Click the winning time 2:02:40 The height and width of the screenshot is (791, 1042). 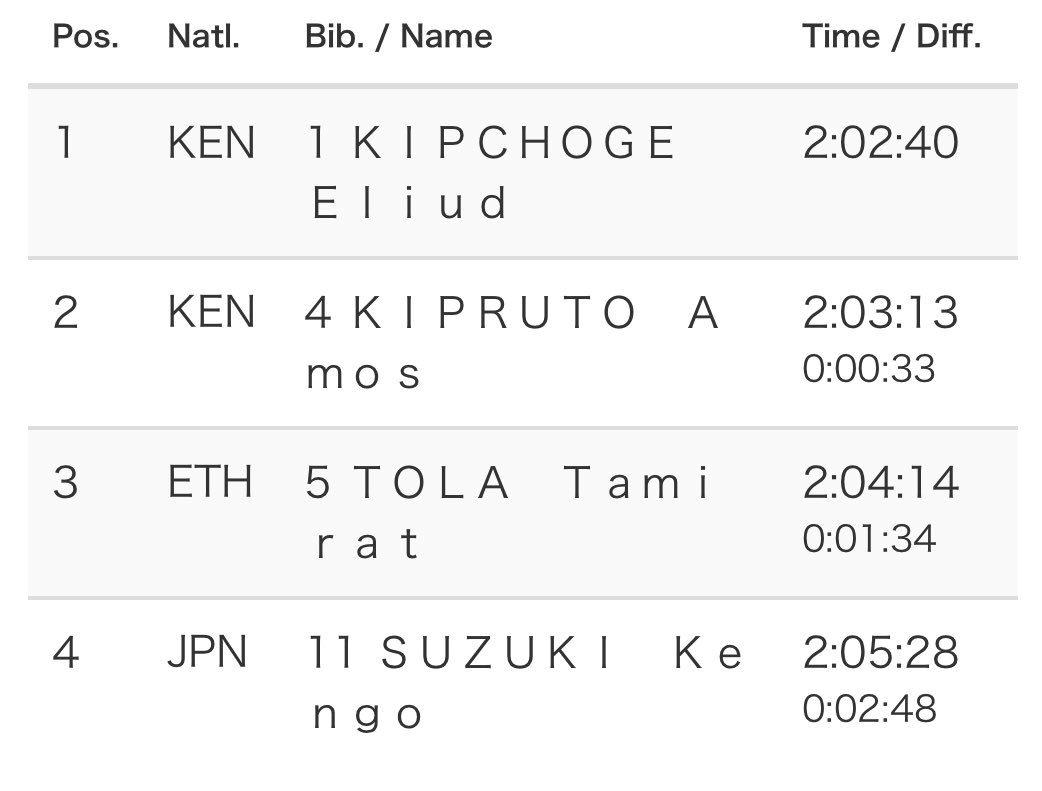880,143
